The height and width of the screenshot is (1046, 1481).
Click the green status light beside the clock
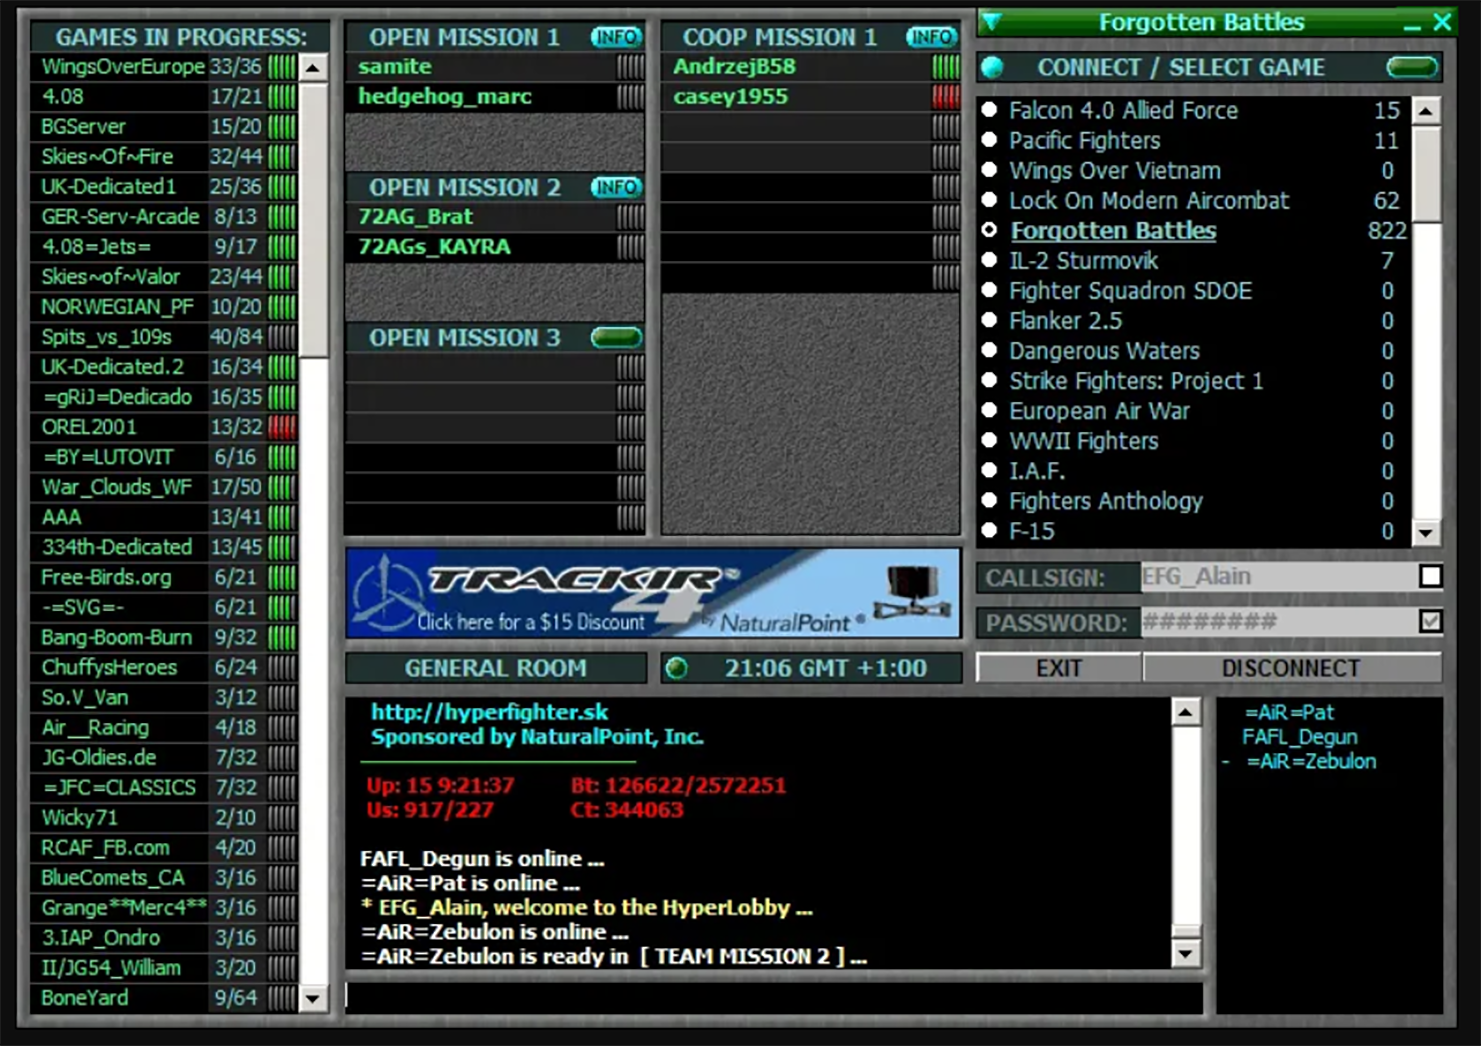[677, 668]
